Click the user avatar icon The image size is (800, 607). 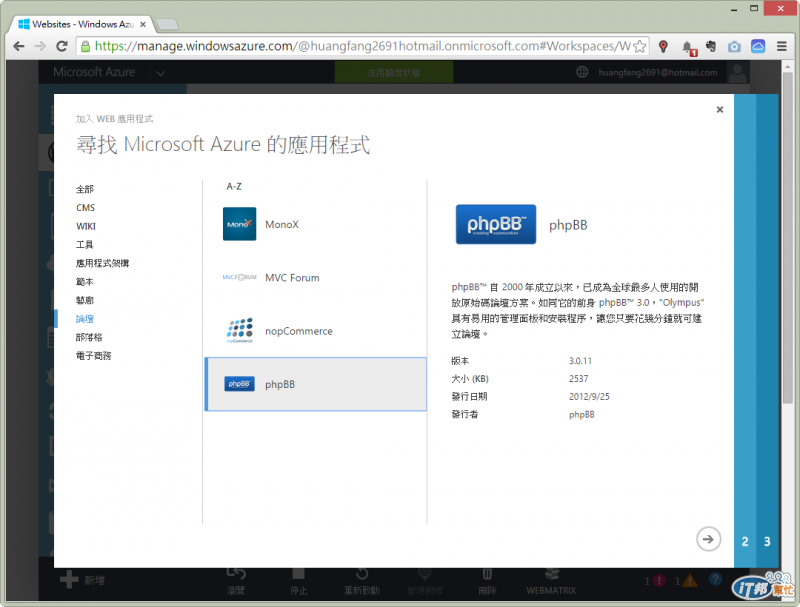[737, 72]
